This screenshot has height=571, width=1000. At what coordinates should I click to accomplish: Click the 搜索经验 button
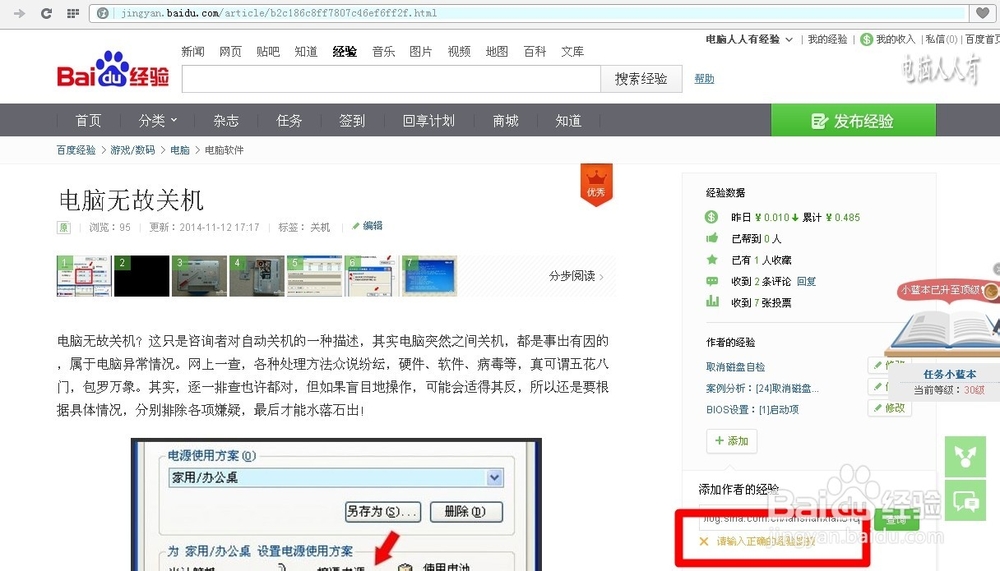pos(641,78)
